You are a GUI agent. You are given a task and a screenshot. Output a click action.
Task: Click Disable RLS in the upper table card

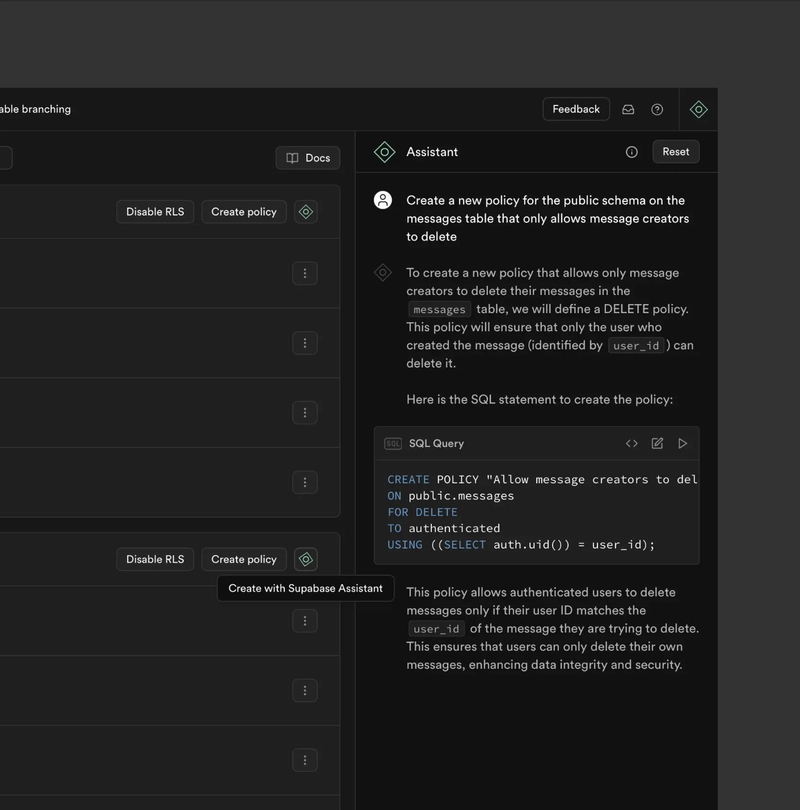(x=155, y=212)
